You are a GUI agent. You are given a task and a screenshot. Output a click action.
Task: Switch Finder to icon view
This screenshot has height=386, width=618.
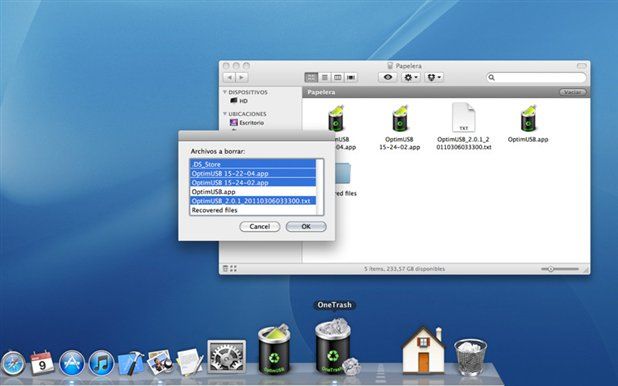click(x=311, y=77)
